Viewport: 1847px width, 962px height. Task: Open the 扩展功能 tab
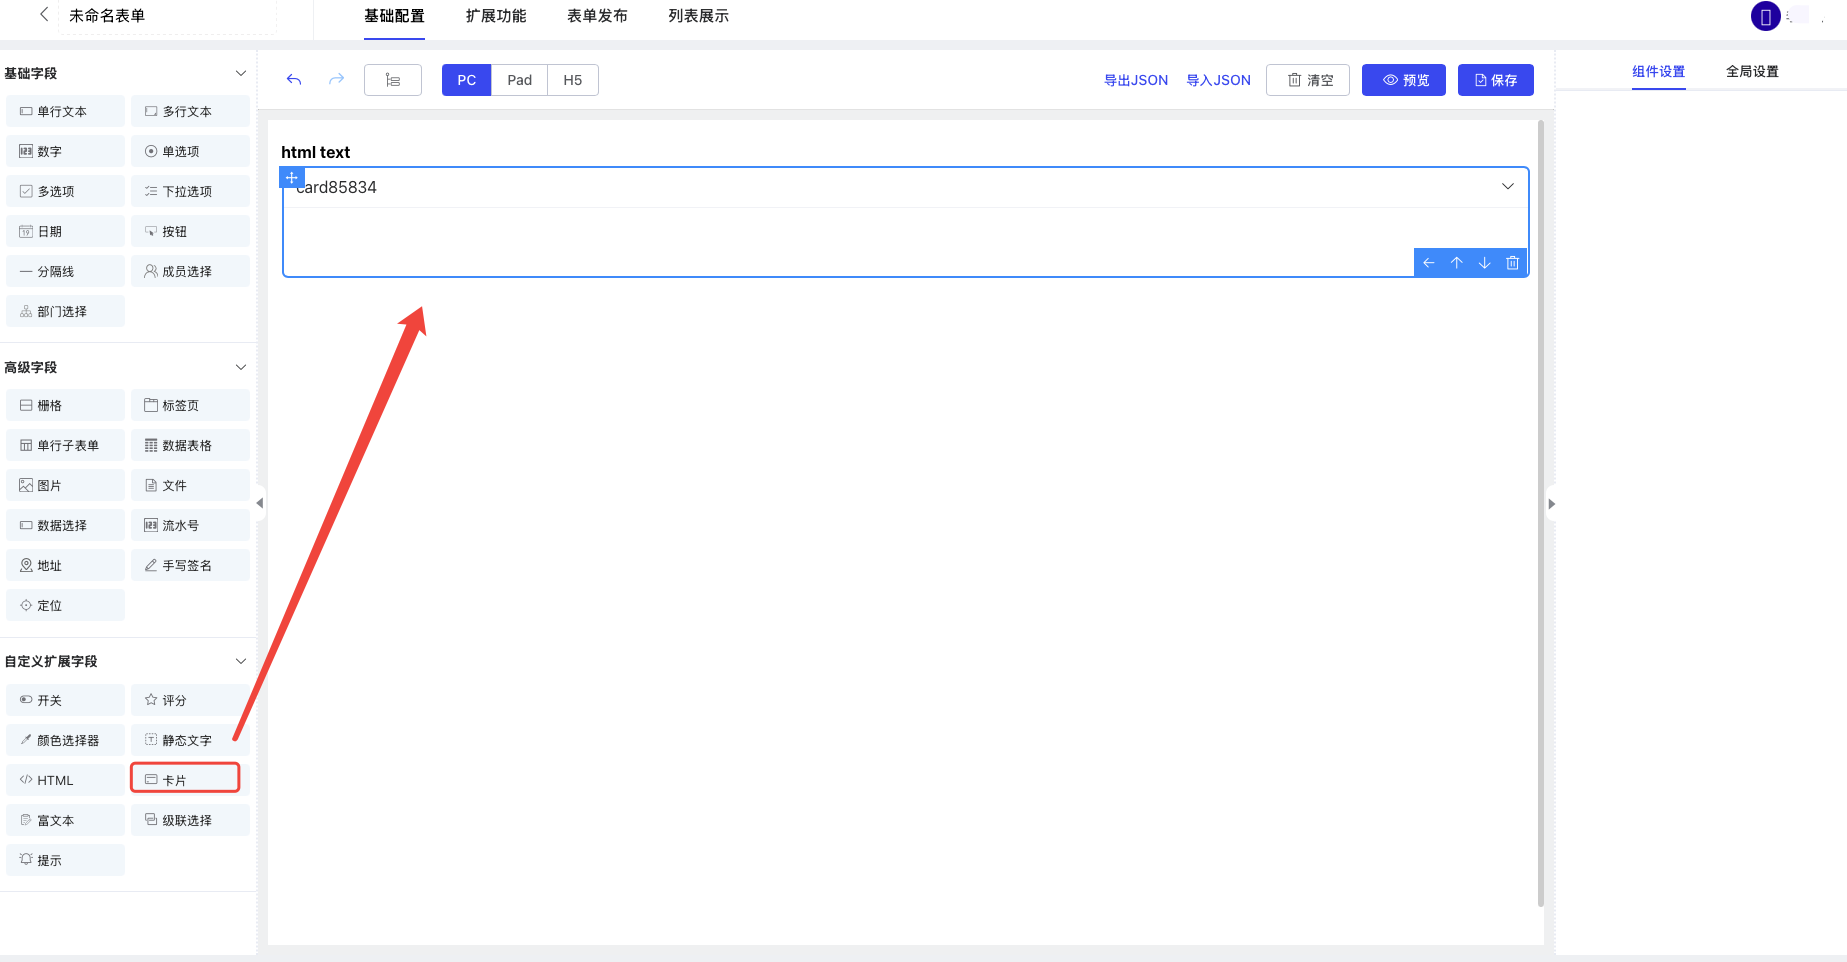click(496, 16)
